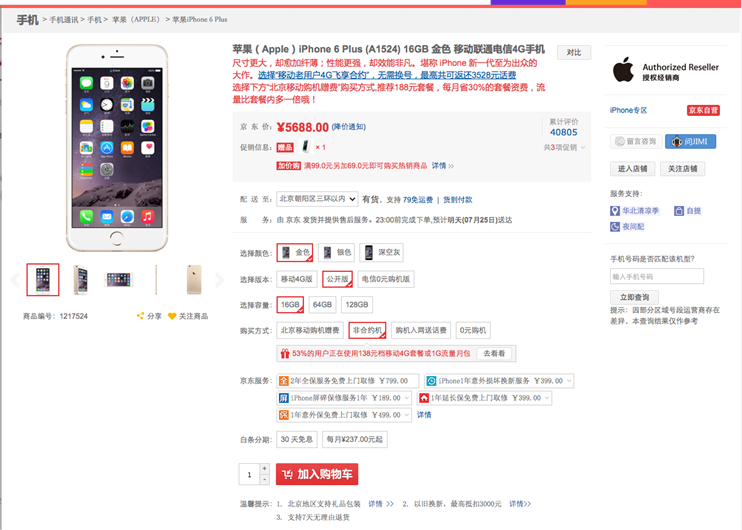The height and width of the screenshot is (530, 742).
Task: Open the iPhone屏碎保修服务1年 ¥189.00 dropdown
Action: click(344, 398)
